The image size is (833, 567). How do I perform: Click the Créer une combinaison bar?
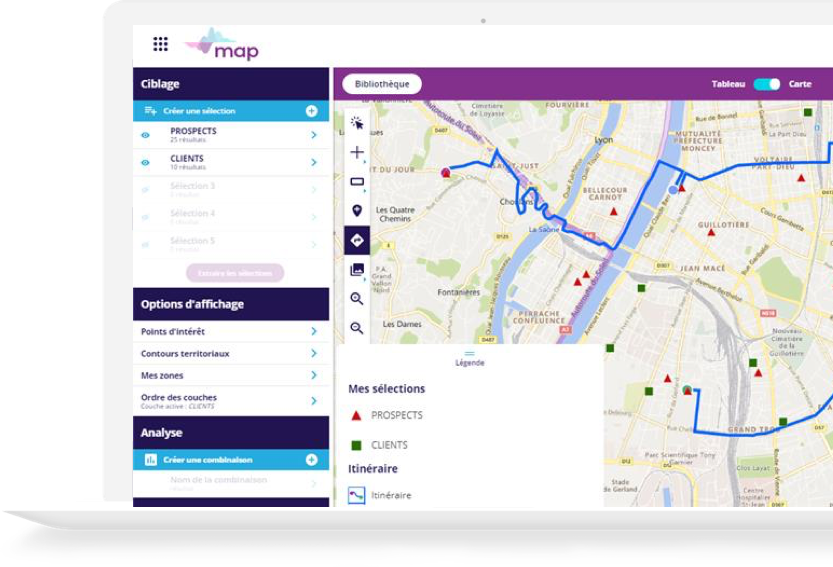pyautogui.click(x=230, y=460)
